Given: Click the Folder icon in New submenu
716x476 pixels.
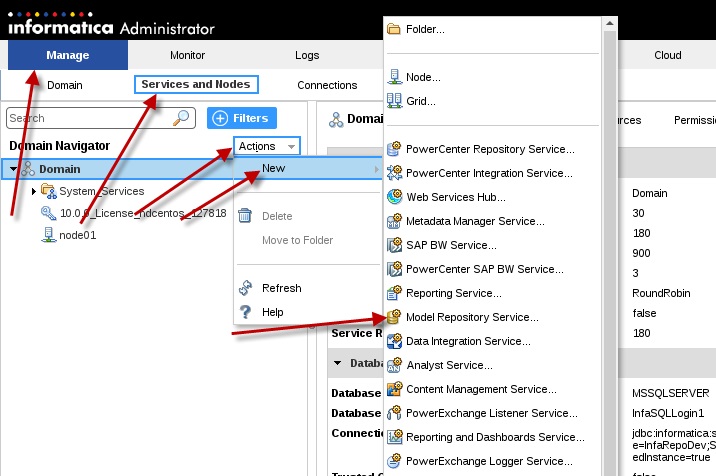Looking at the screenshot, I should pos(394,29).
